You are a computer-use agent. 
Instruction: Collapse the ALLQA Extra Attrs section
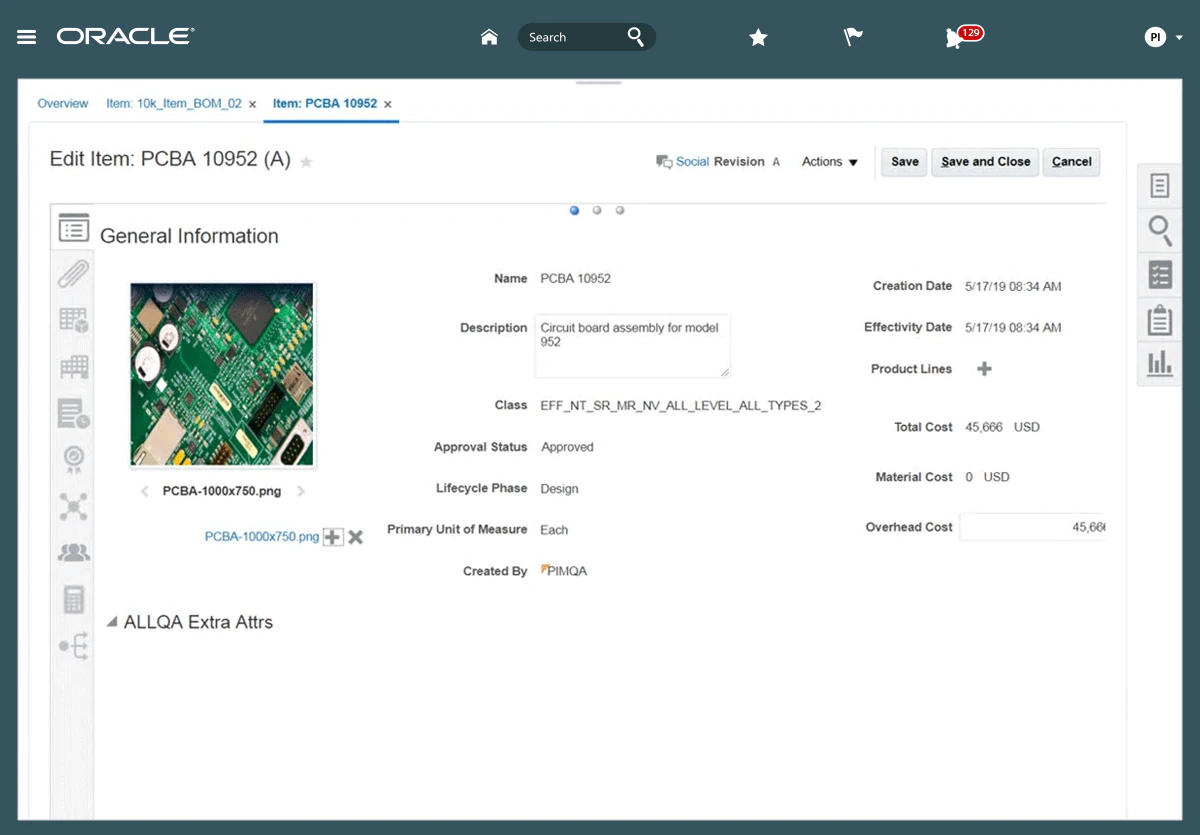112,622
